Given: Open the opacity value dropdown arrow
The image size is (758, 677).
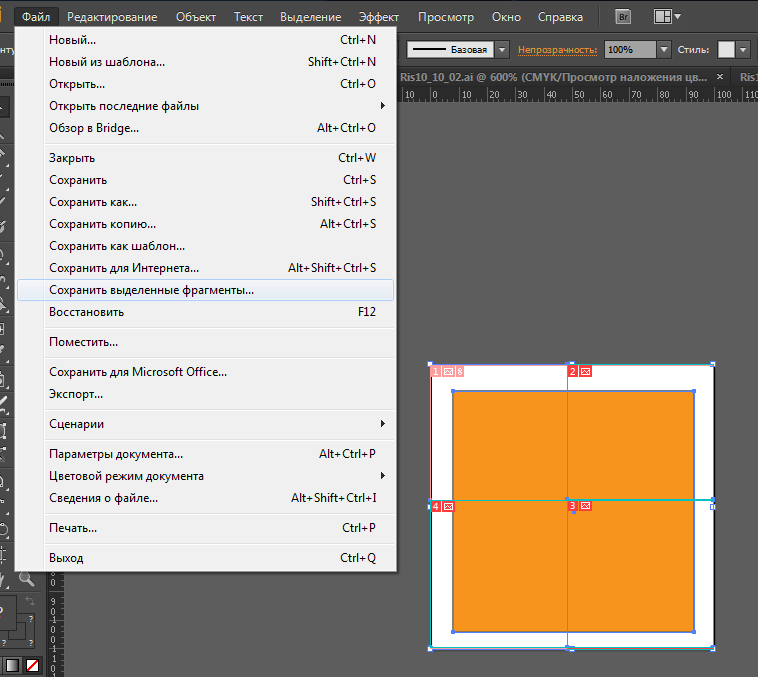Looking at the screenshot, I should 664,49.
